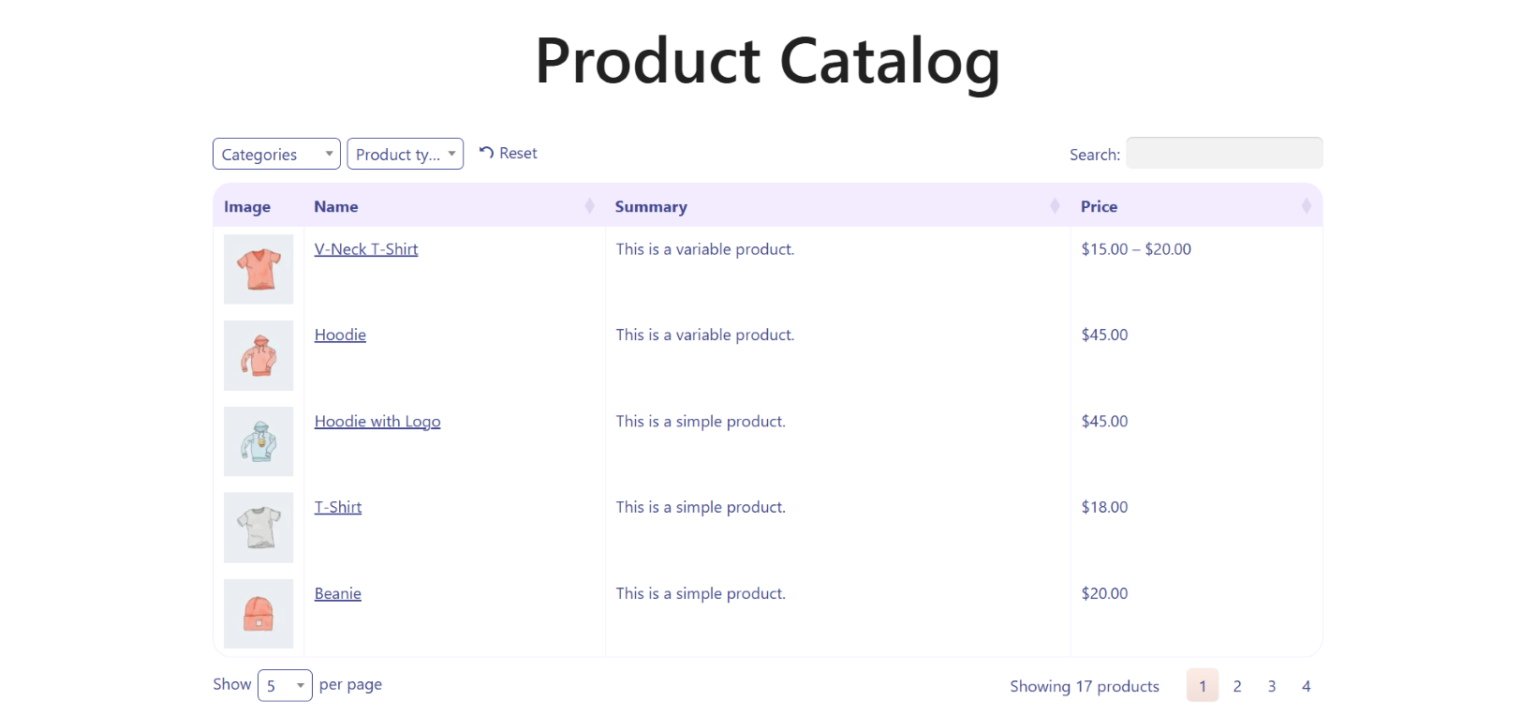
Task: Navigate to page 3 of products
Action: coord(1272,686)
